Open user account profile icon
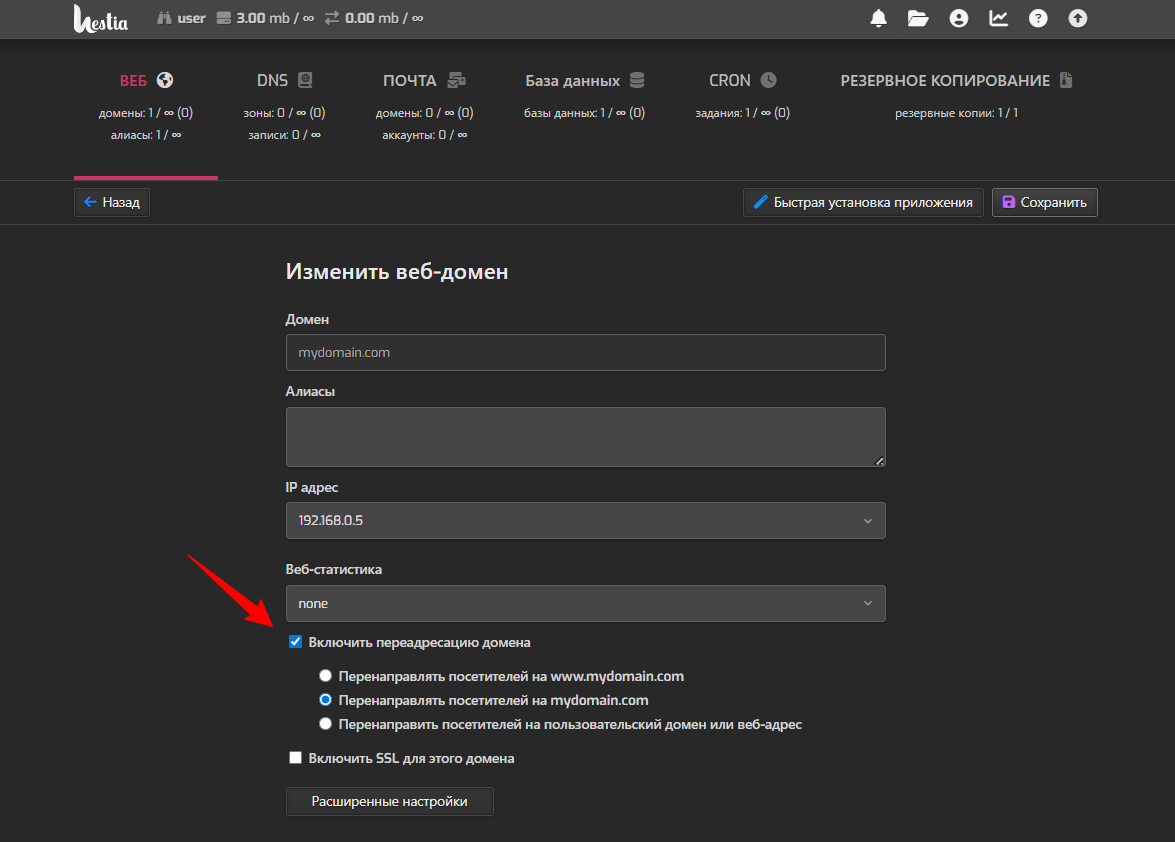 click(x=958, y=19)
